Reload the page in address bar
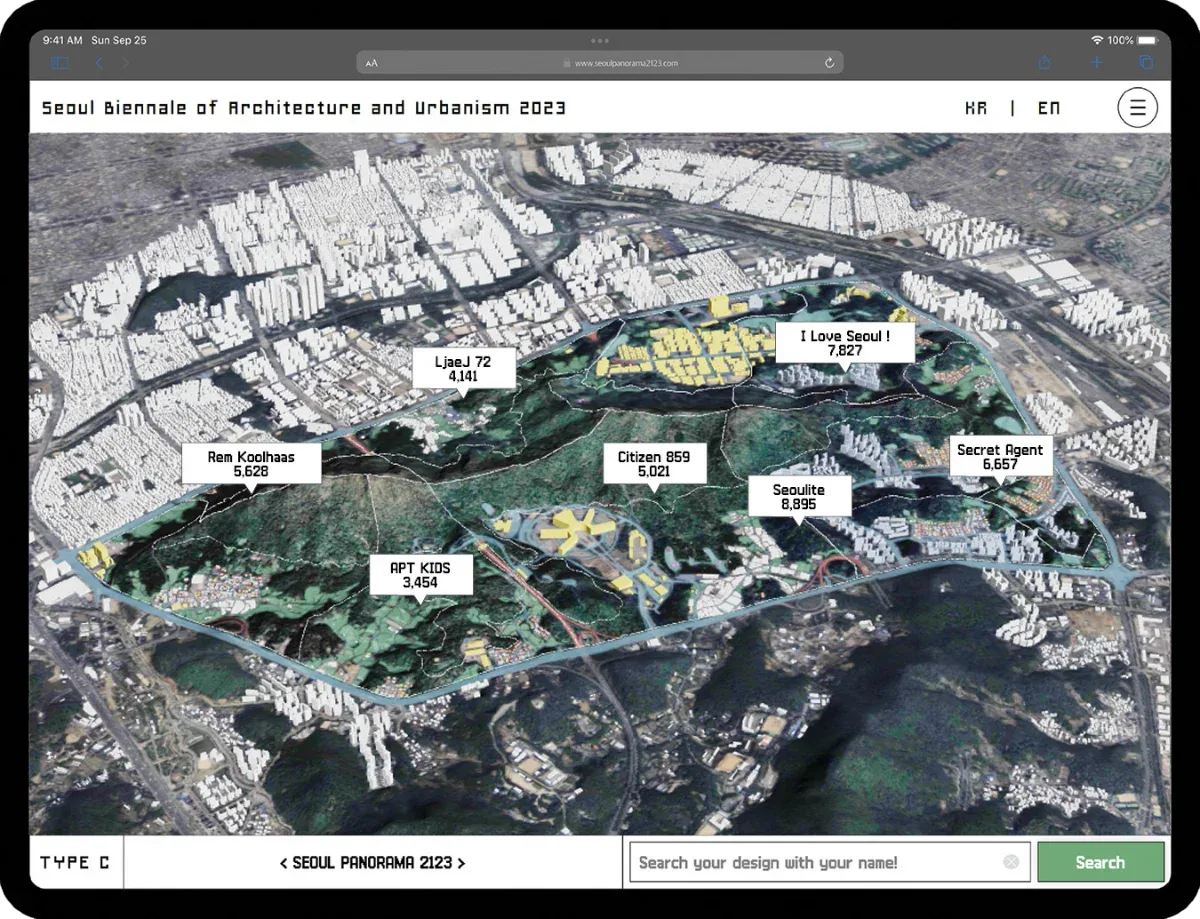This screenshot has width=1200, height=919. tap(829, 63)
